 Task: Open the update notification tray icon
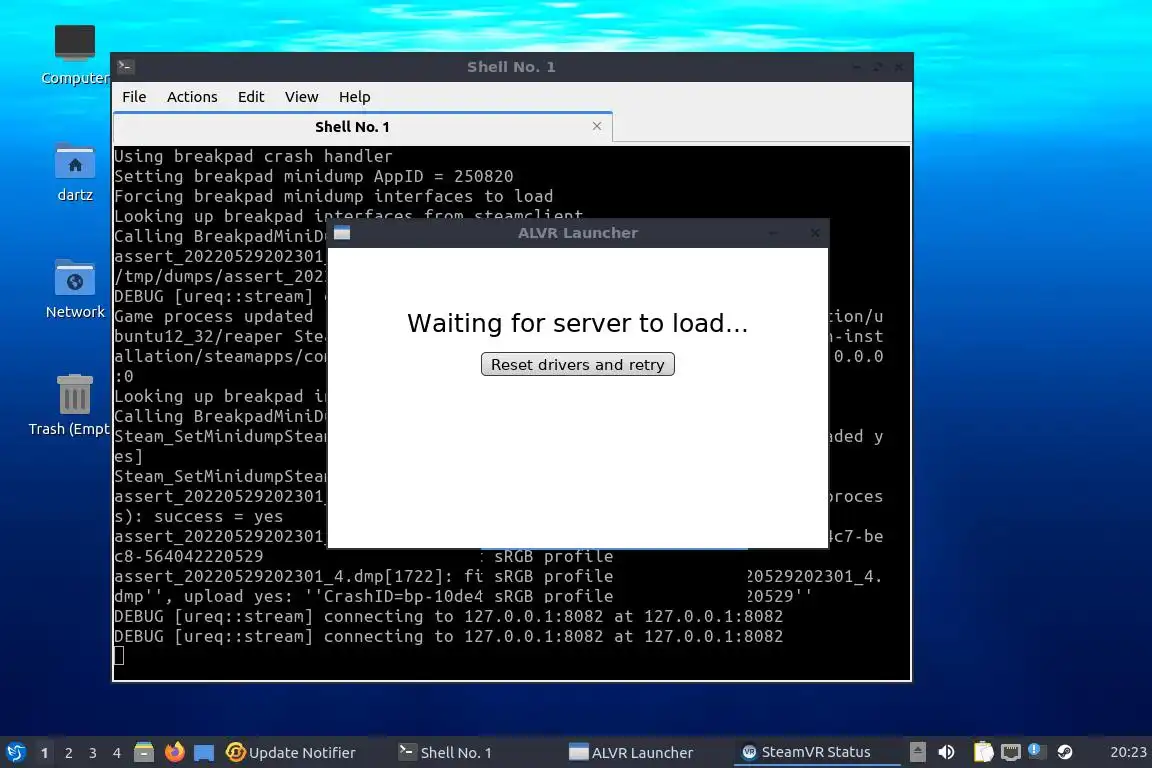[x=1036, y=751]
